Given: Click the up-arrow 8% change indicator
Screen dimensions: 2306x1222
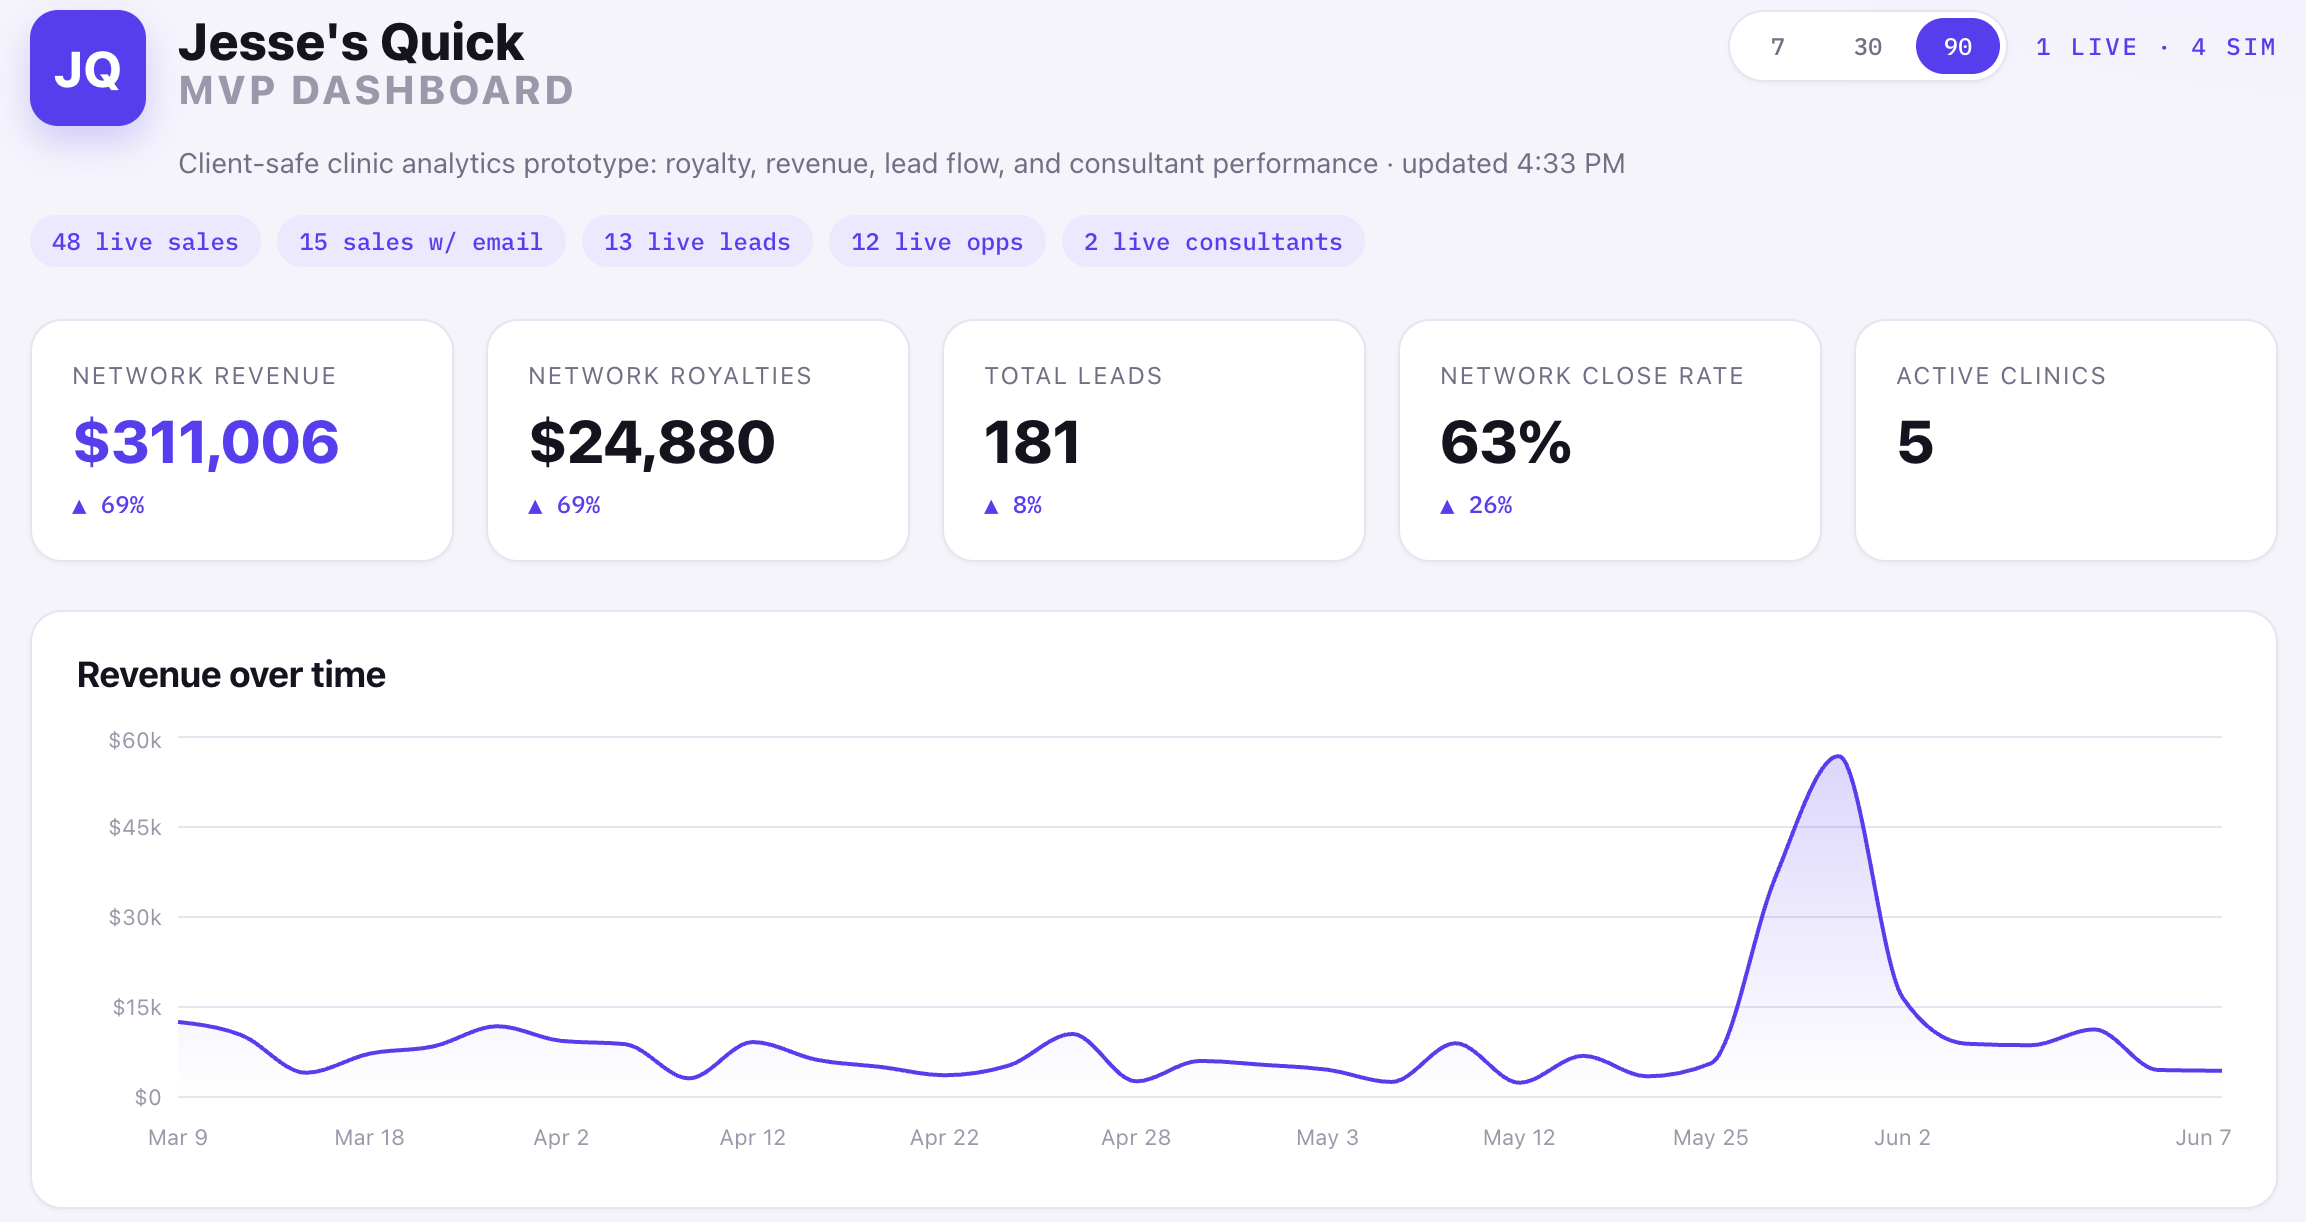Looking at the screenshot, I should coord(1013,505).
